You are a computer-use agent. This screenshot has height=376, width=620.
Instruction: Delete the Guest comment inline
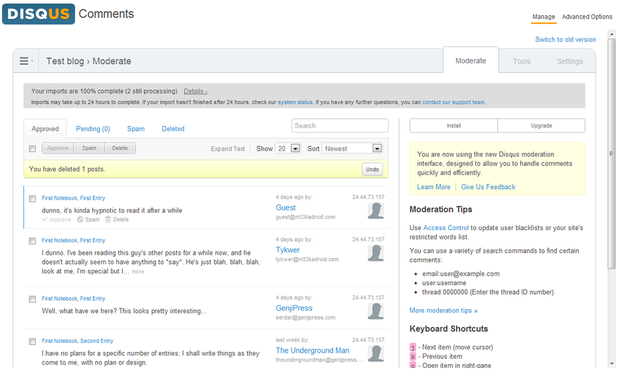pyautogui.click(x=117, y=219)
